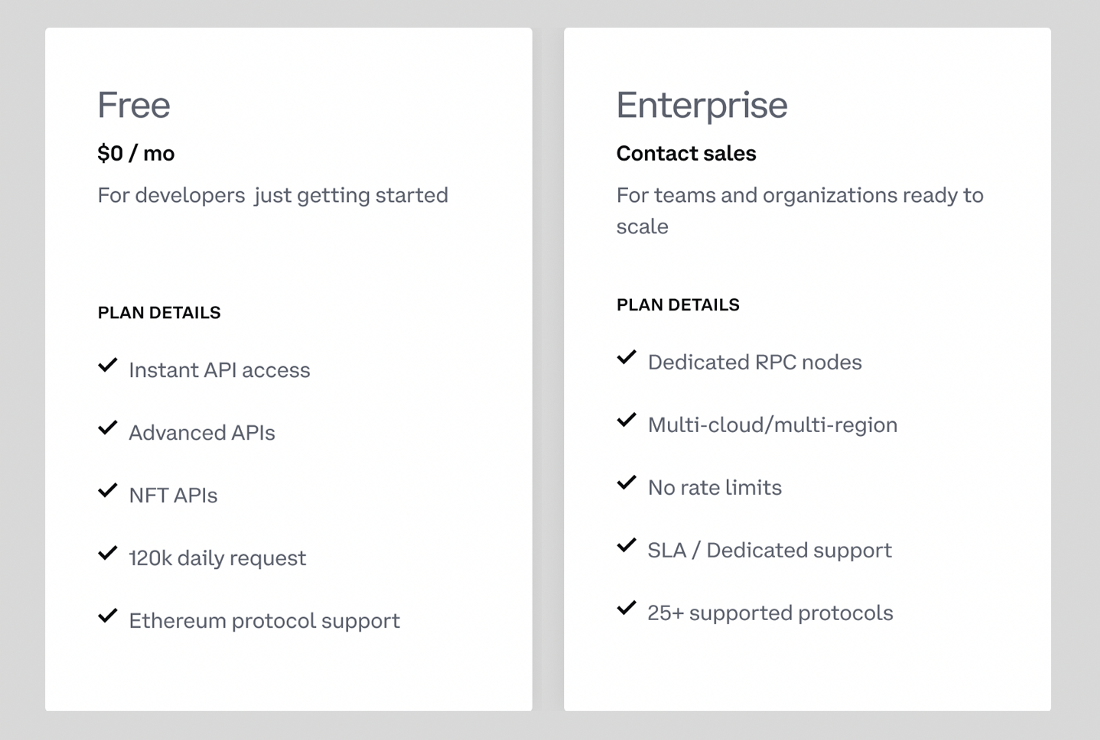Click the checkmark beside No rate limits
This screenshot has width=1100, height=740.
point(628,483)
